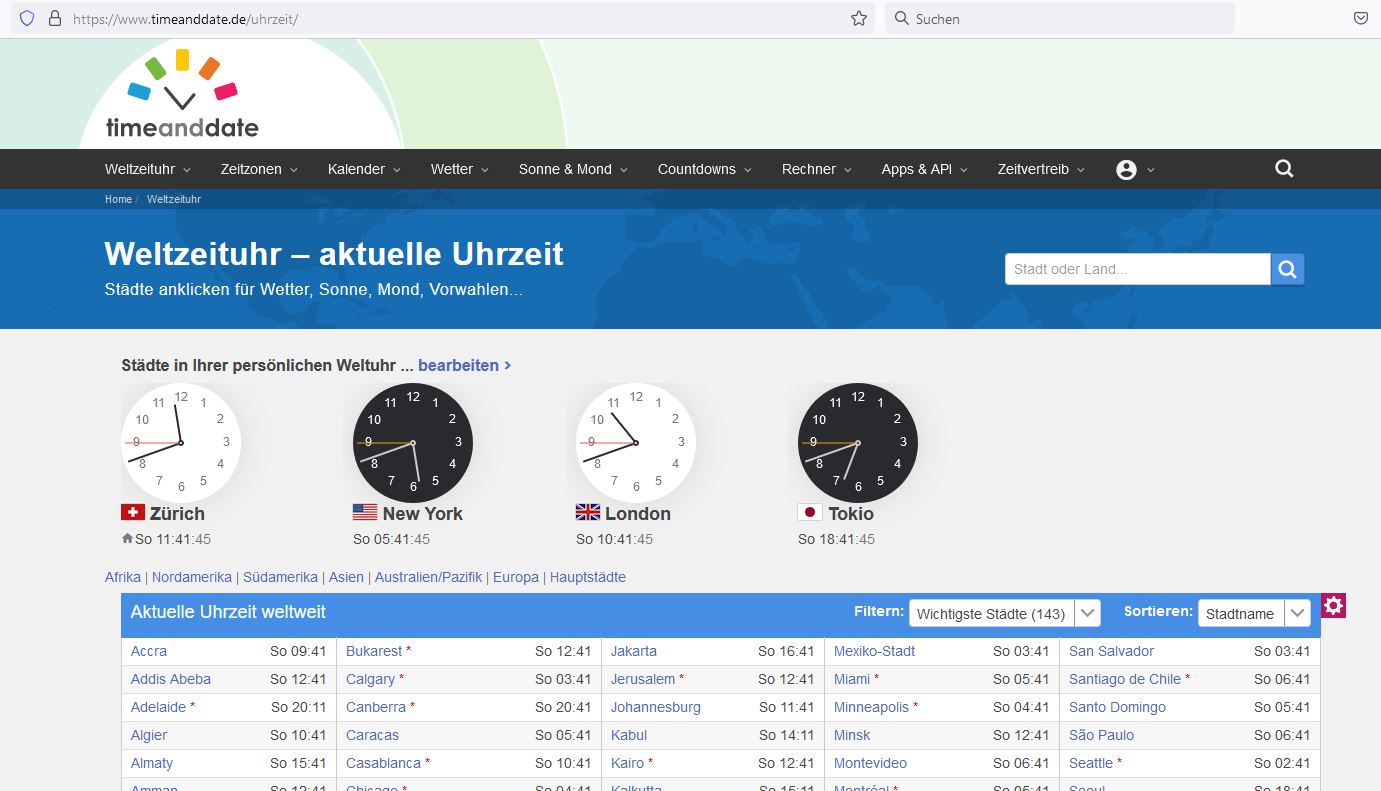The height and width of the screenshot is (791, 1381).
Task: Expand the Weltzeituhr navigation menu
Action: [147, 170]
